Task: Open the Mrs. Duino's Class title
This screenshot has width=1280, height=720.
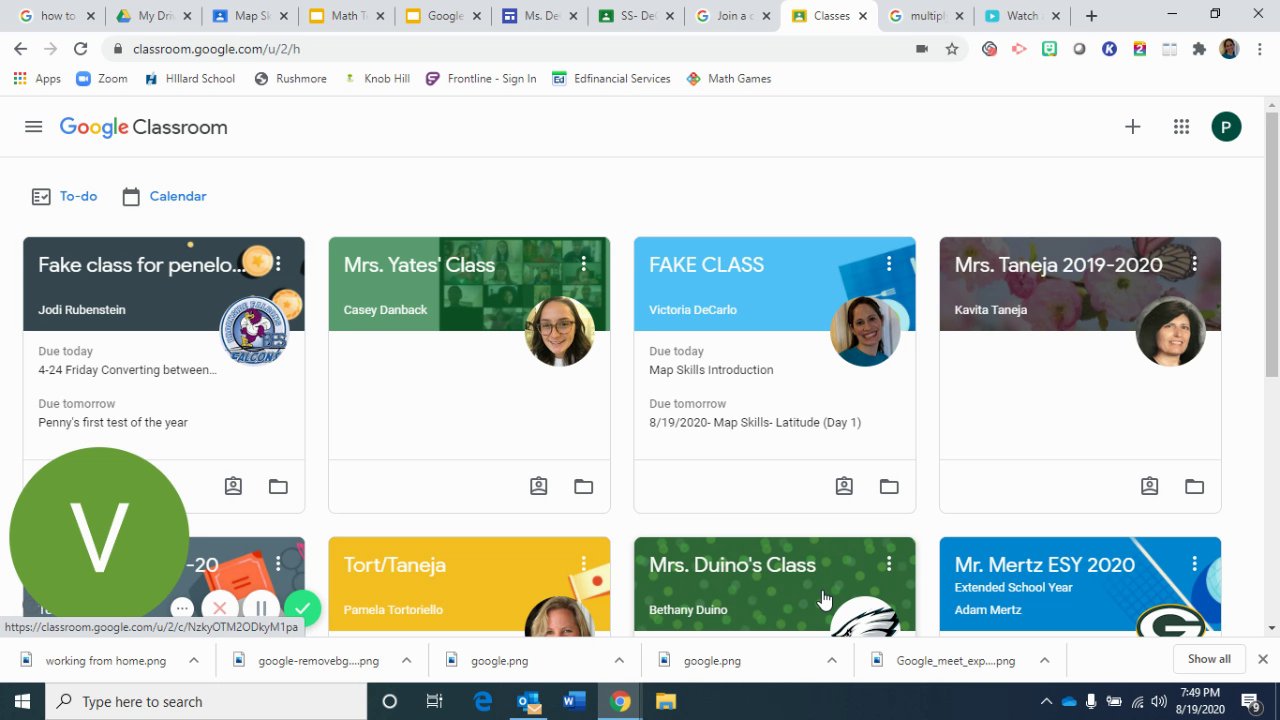Action: [x=732, y=565]
